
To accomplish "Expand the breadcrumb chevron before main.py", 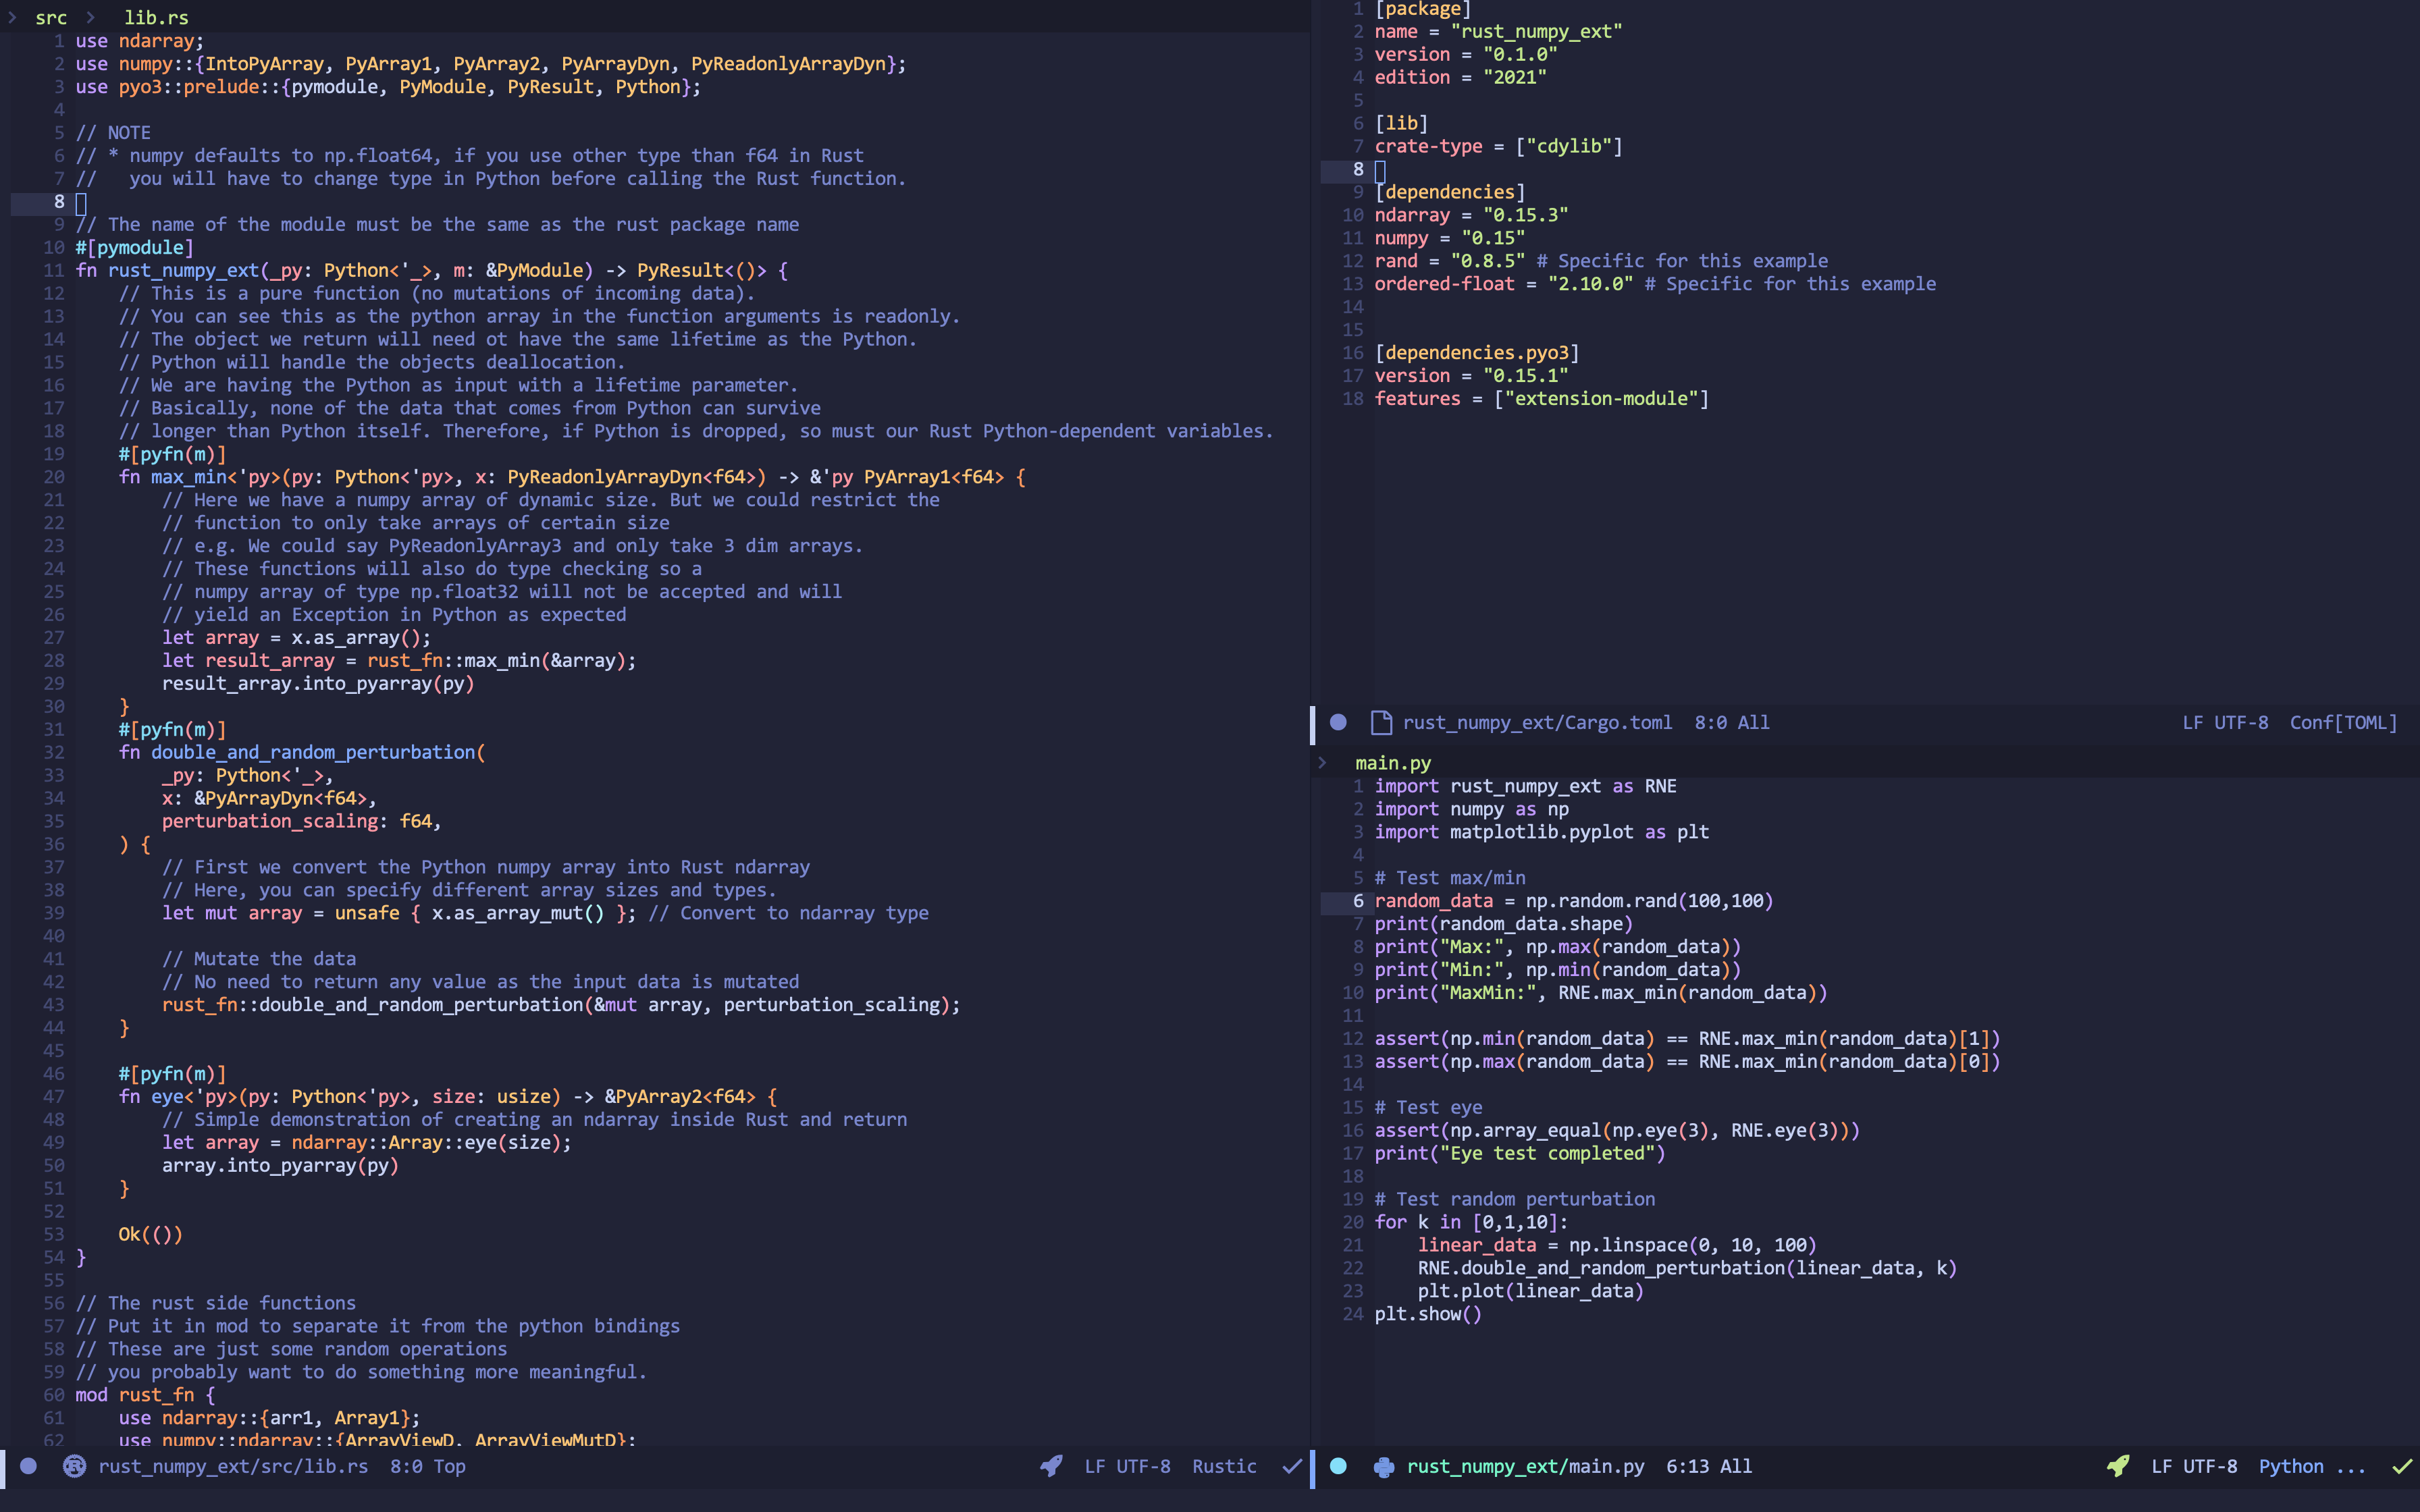I will click(1322, 763).
